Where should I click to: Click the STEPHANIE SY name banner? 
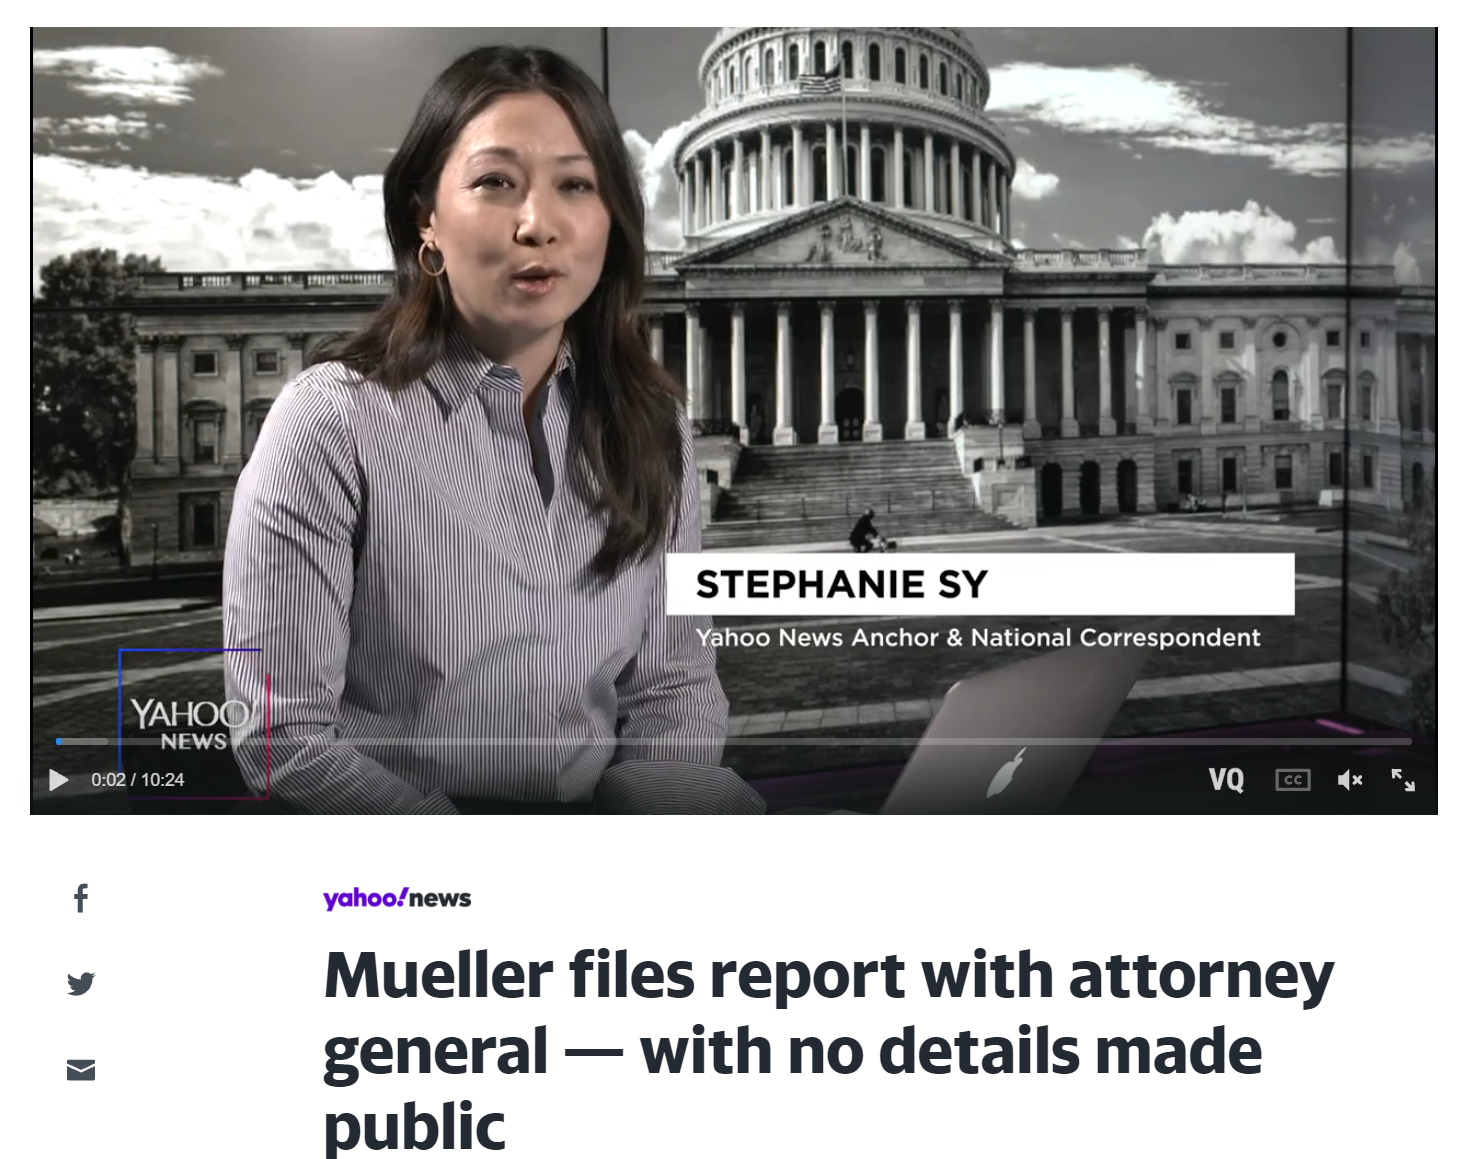(x=980, y=584)
